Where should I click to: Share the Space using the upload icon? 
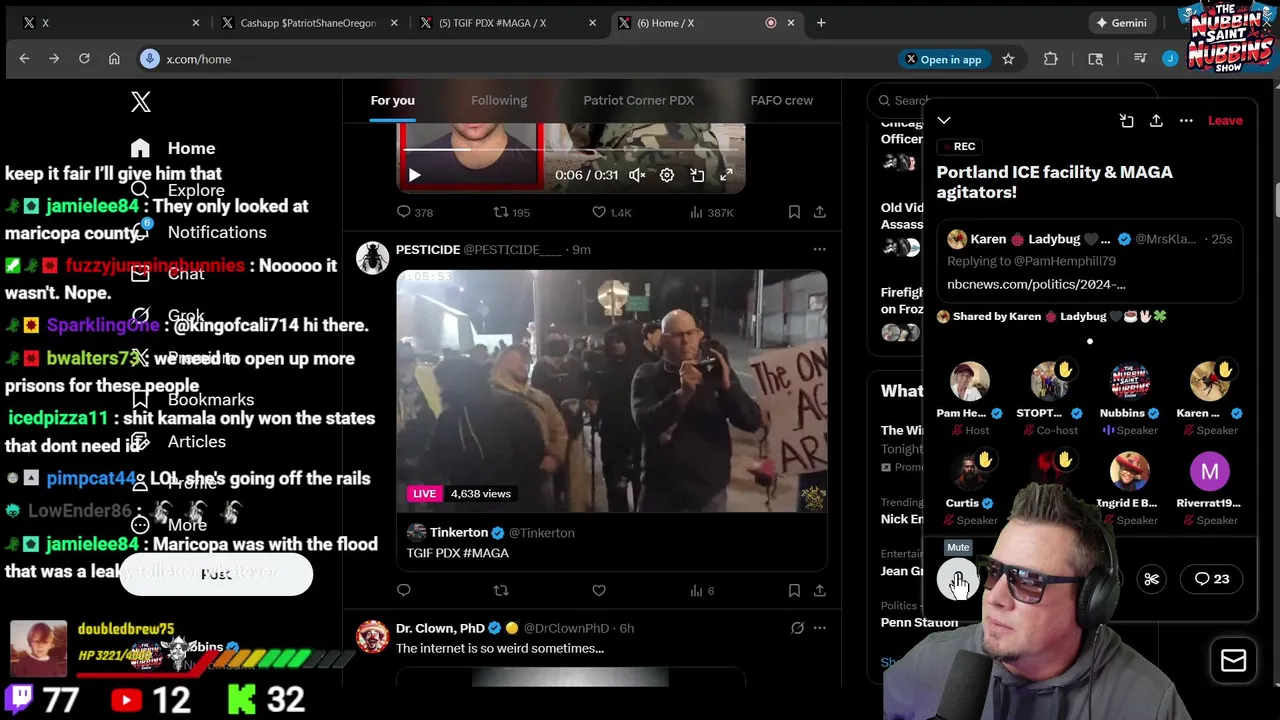point(1156,120)
